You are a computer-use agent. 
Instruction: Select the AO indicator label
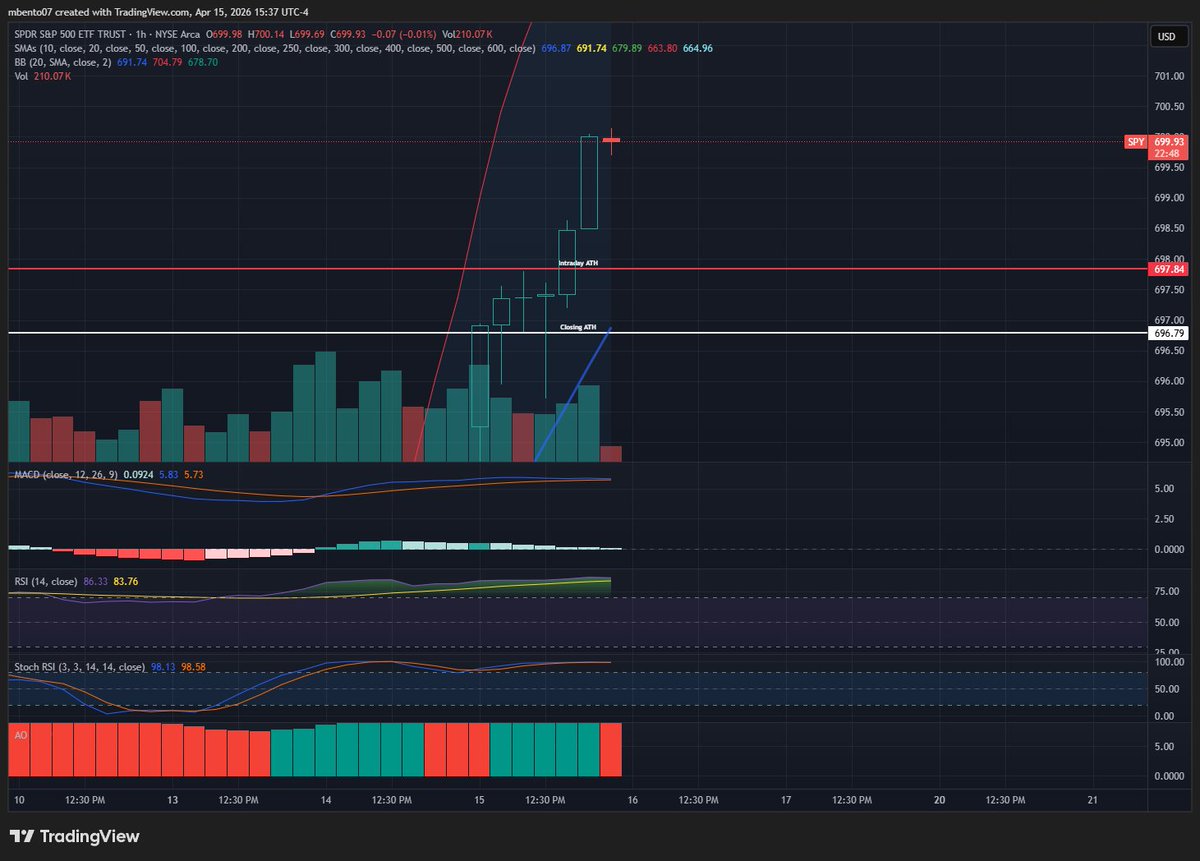point(20,735)
